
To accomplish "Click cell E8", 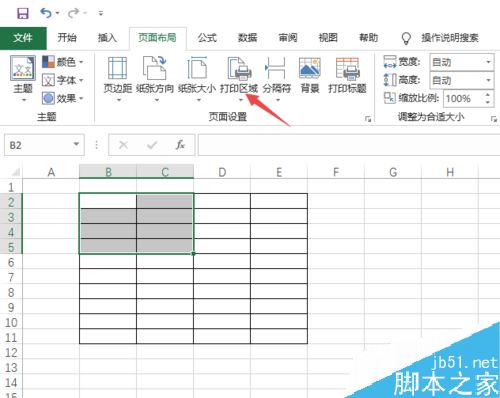I will [279, 291].
